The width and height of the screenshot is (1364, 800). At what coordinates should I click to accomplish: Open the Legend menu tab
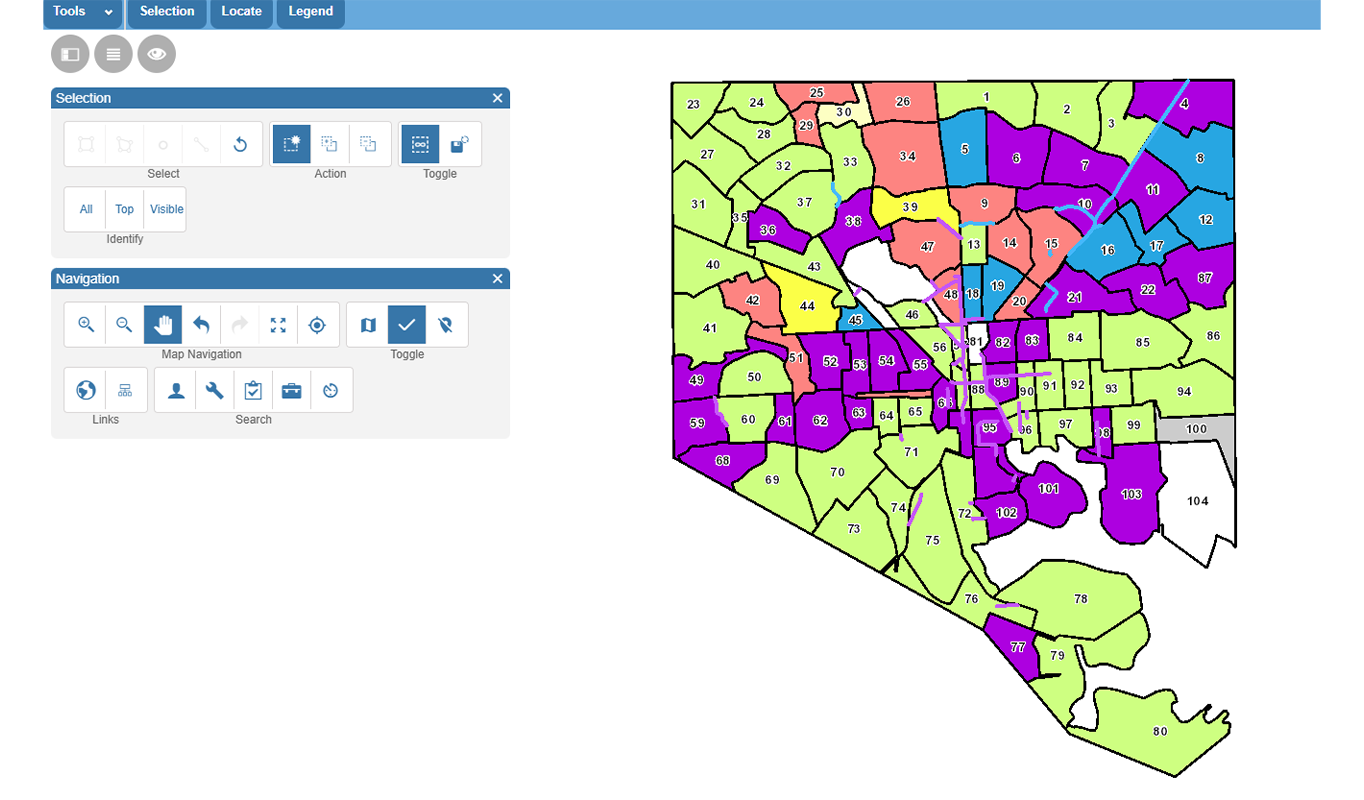click(311, 12)
